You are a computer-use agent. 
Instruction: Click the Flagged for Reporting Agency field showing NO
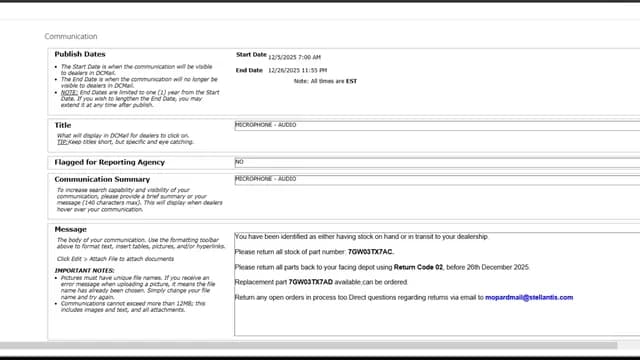[x=437, y=162]
